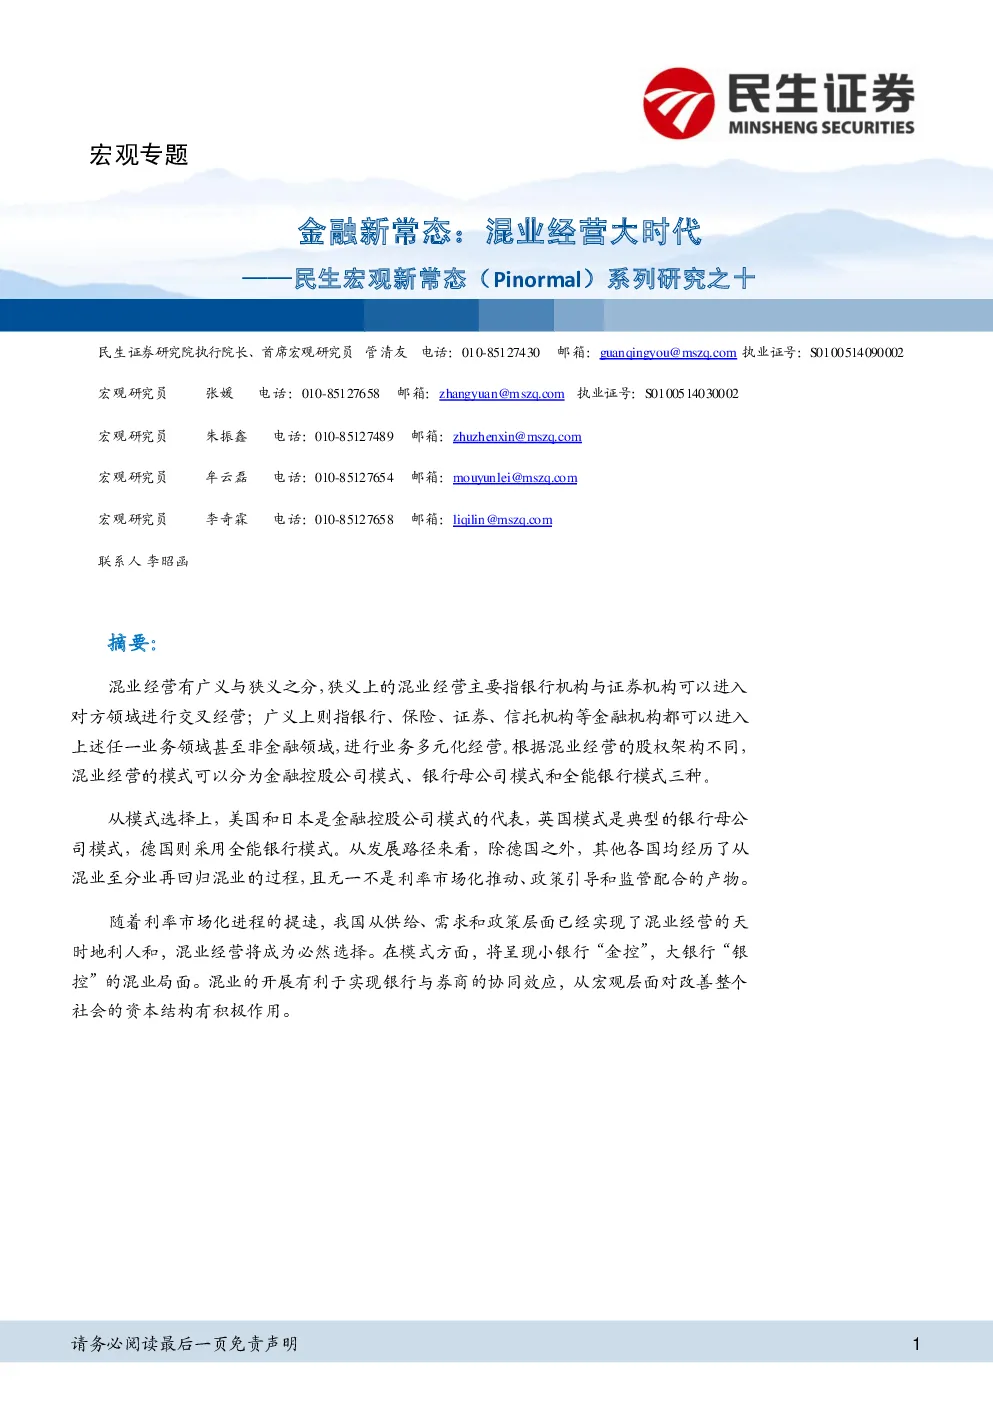Click footer text 请务必阅读最后一页免责声明

(x=184, y=1344)
